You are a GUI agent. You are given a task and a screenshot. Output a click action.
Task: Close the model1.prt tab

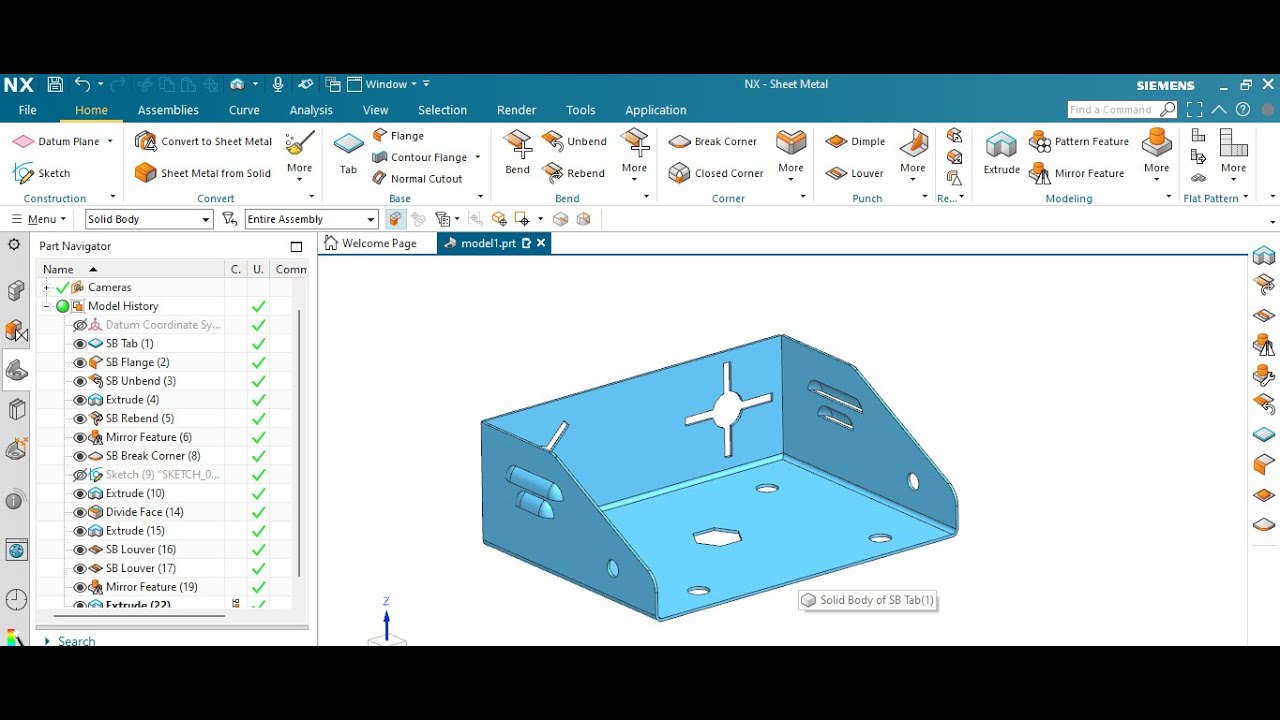[x=541, y=243]
